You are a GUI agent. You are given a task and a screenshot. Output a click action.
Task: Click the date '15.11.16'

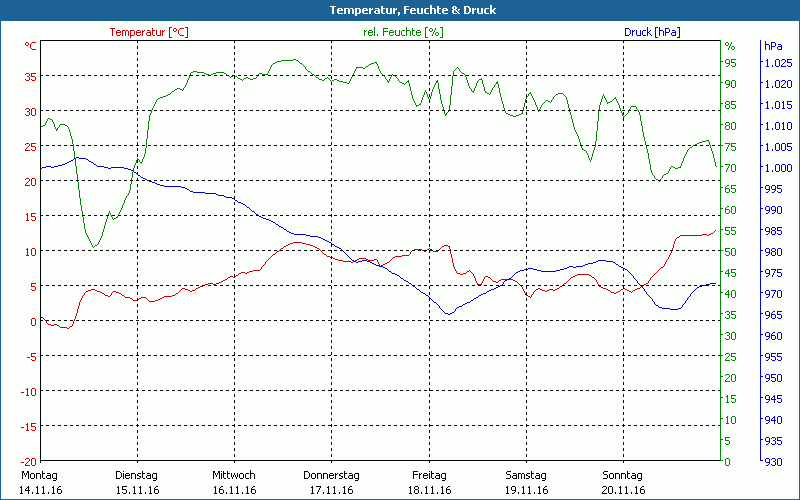point(137,490)
